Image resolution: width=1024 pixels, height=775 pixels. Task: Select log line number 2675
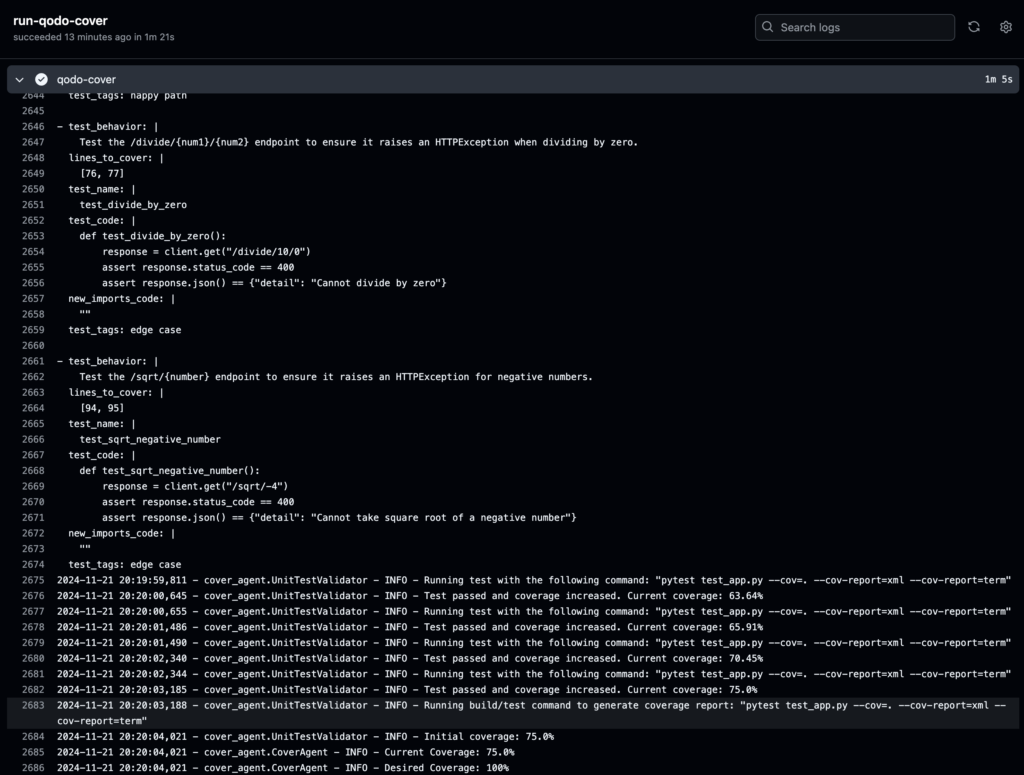[33, 580]
